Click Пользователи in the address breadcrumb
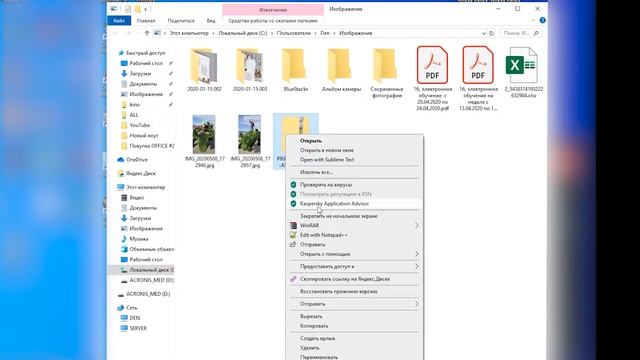640x360 pixels. click(x=293, y=33)
